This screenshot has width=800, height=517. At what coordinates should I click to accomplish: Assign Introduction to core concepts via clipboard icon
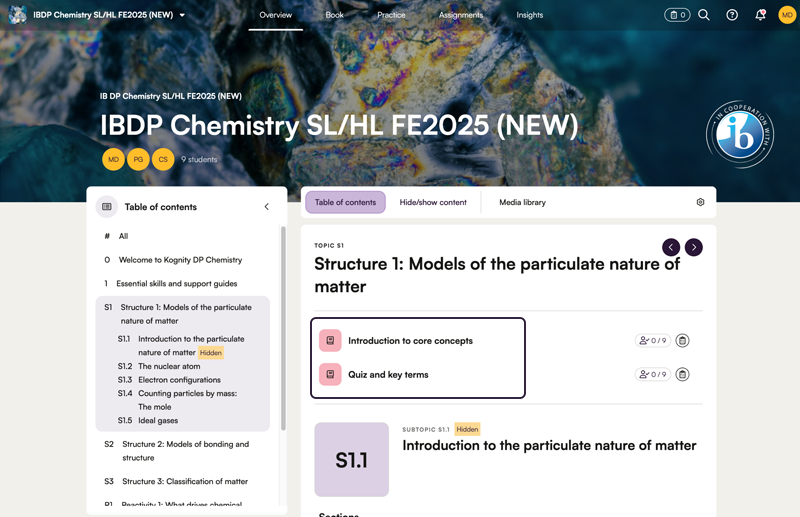pos(683,340)
